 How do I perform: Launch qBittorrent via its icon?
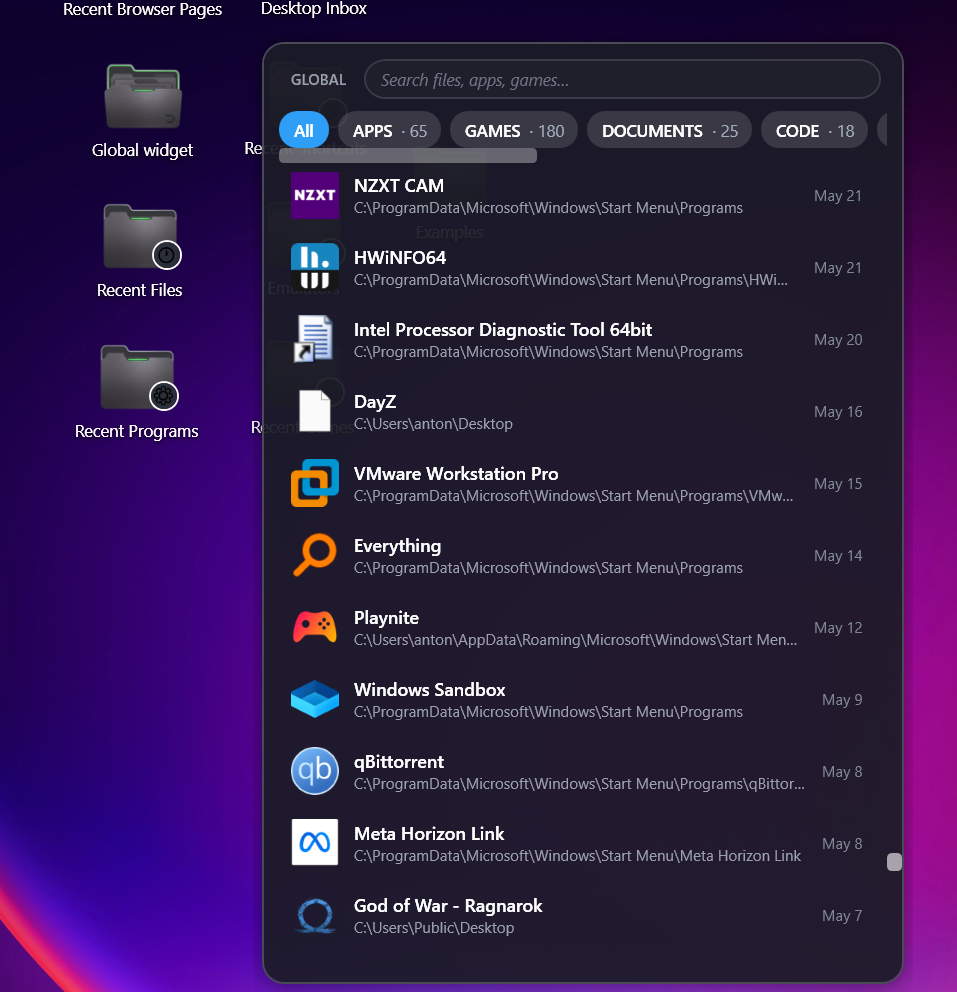tap(314, 771)
